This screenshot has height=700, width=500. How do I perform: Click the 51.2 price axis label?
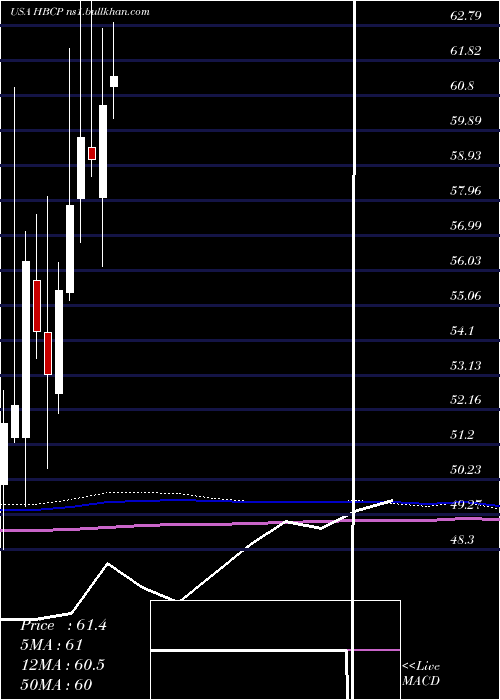(462, 434)
